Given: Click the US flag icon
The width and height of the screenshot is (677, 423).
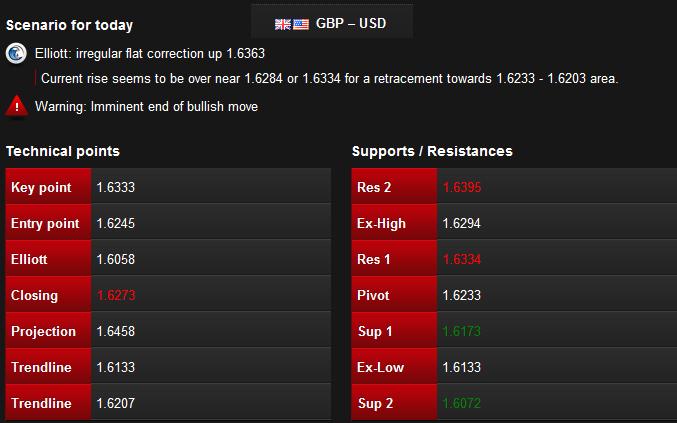Looking at the screenshot, I should pos(301,24).
